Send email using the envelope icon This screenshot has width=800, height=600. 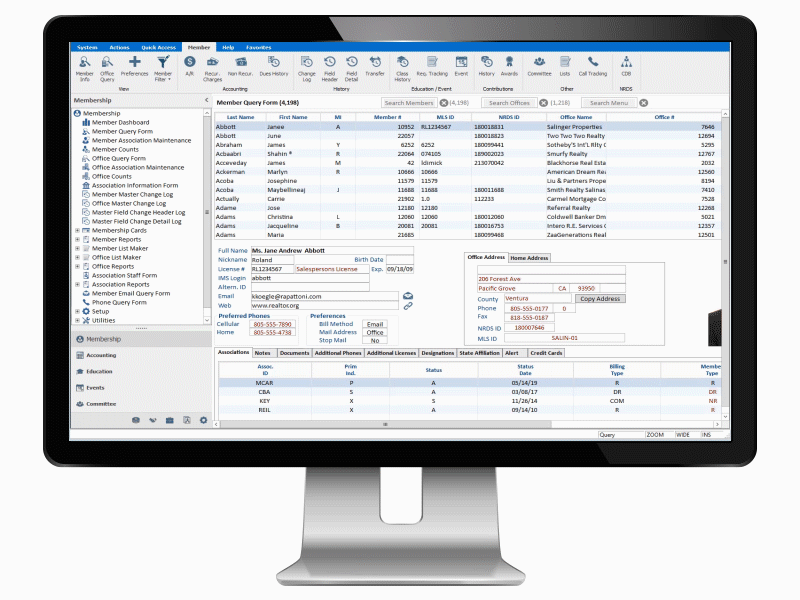click(408, 296)
